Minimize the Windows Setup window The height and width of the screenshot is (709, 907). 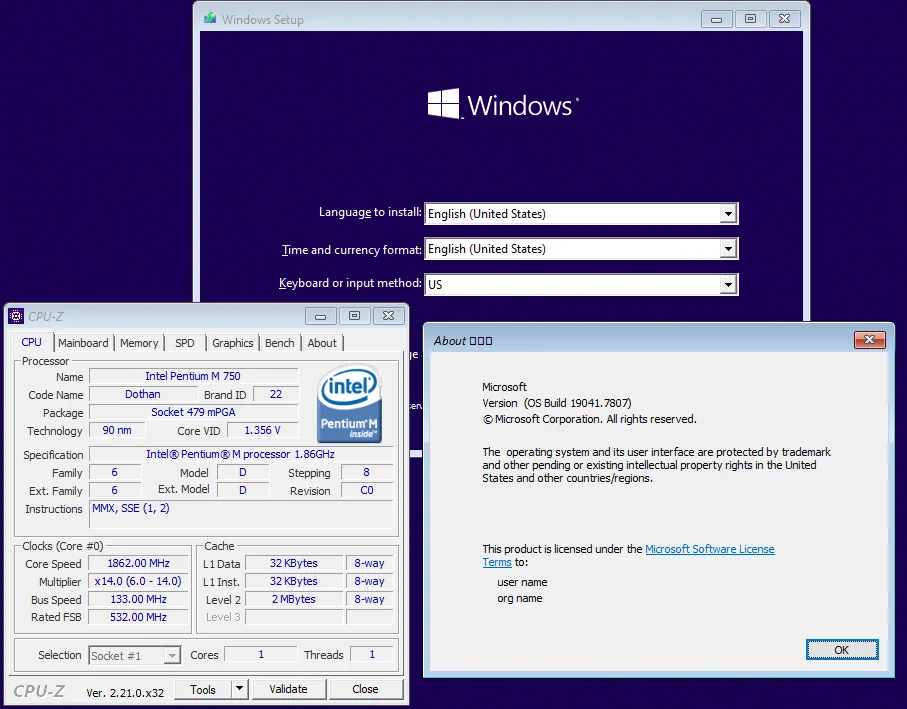click(x=716, y=19)
